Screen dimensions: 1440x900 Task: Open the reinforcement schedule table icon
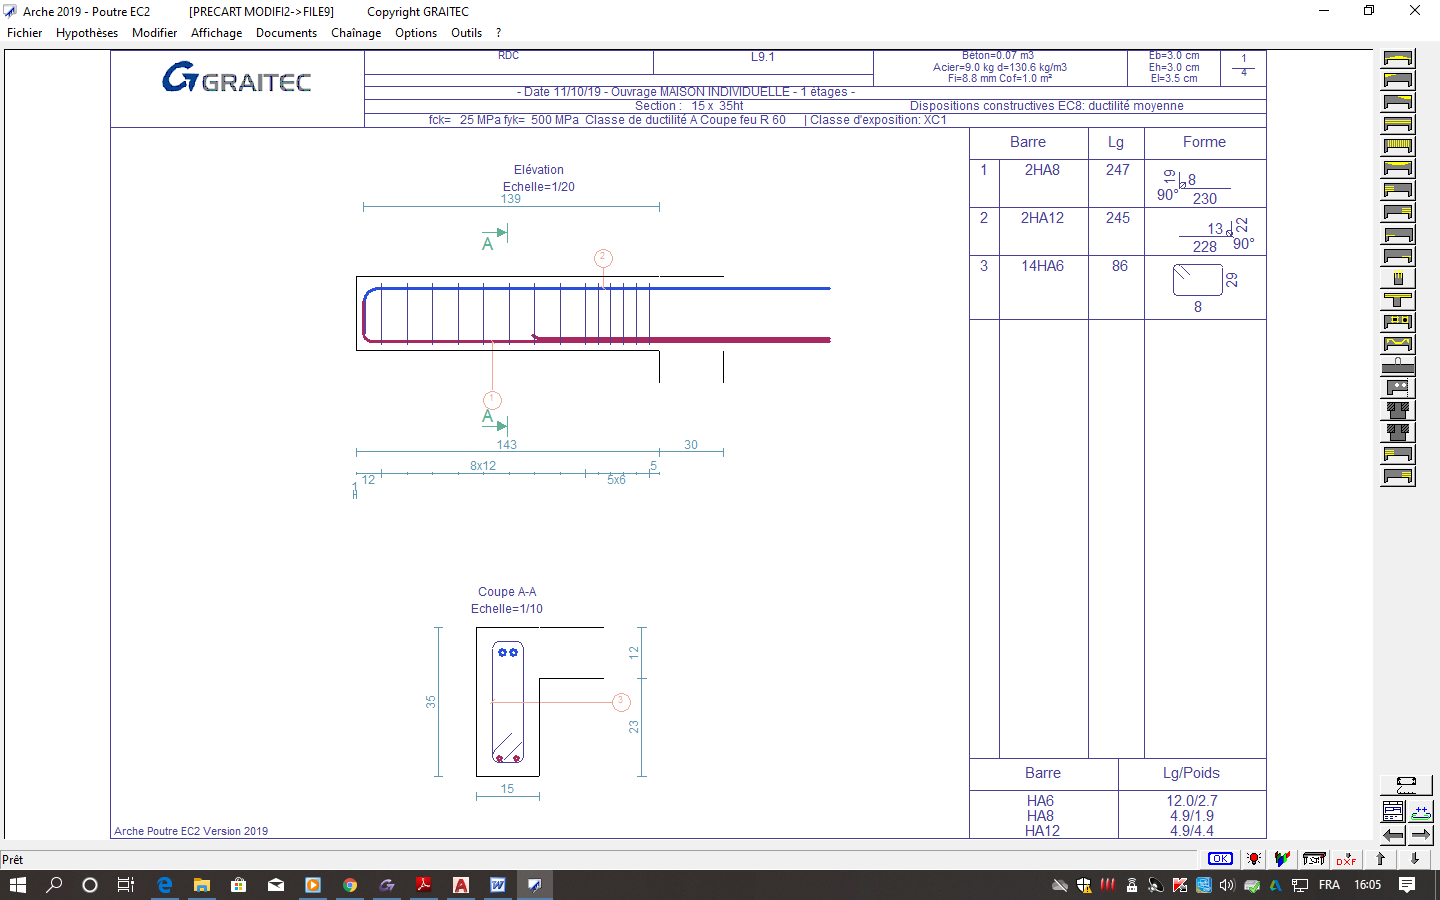pyautogui.click(x=1393, y=811)
